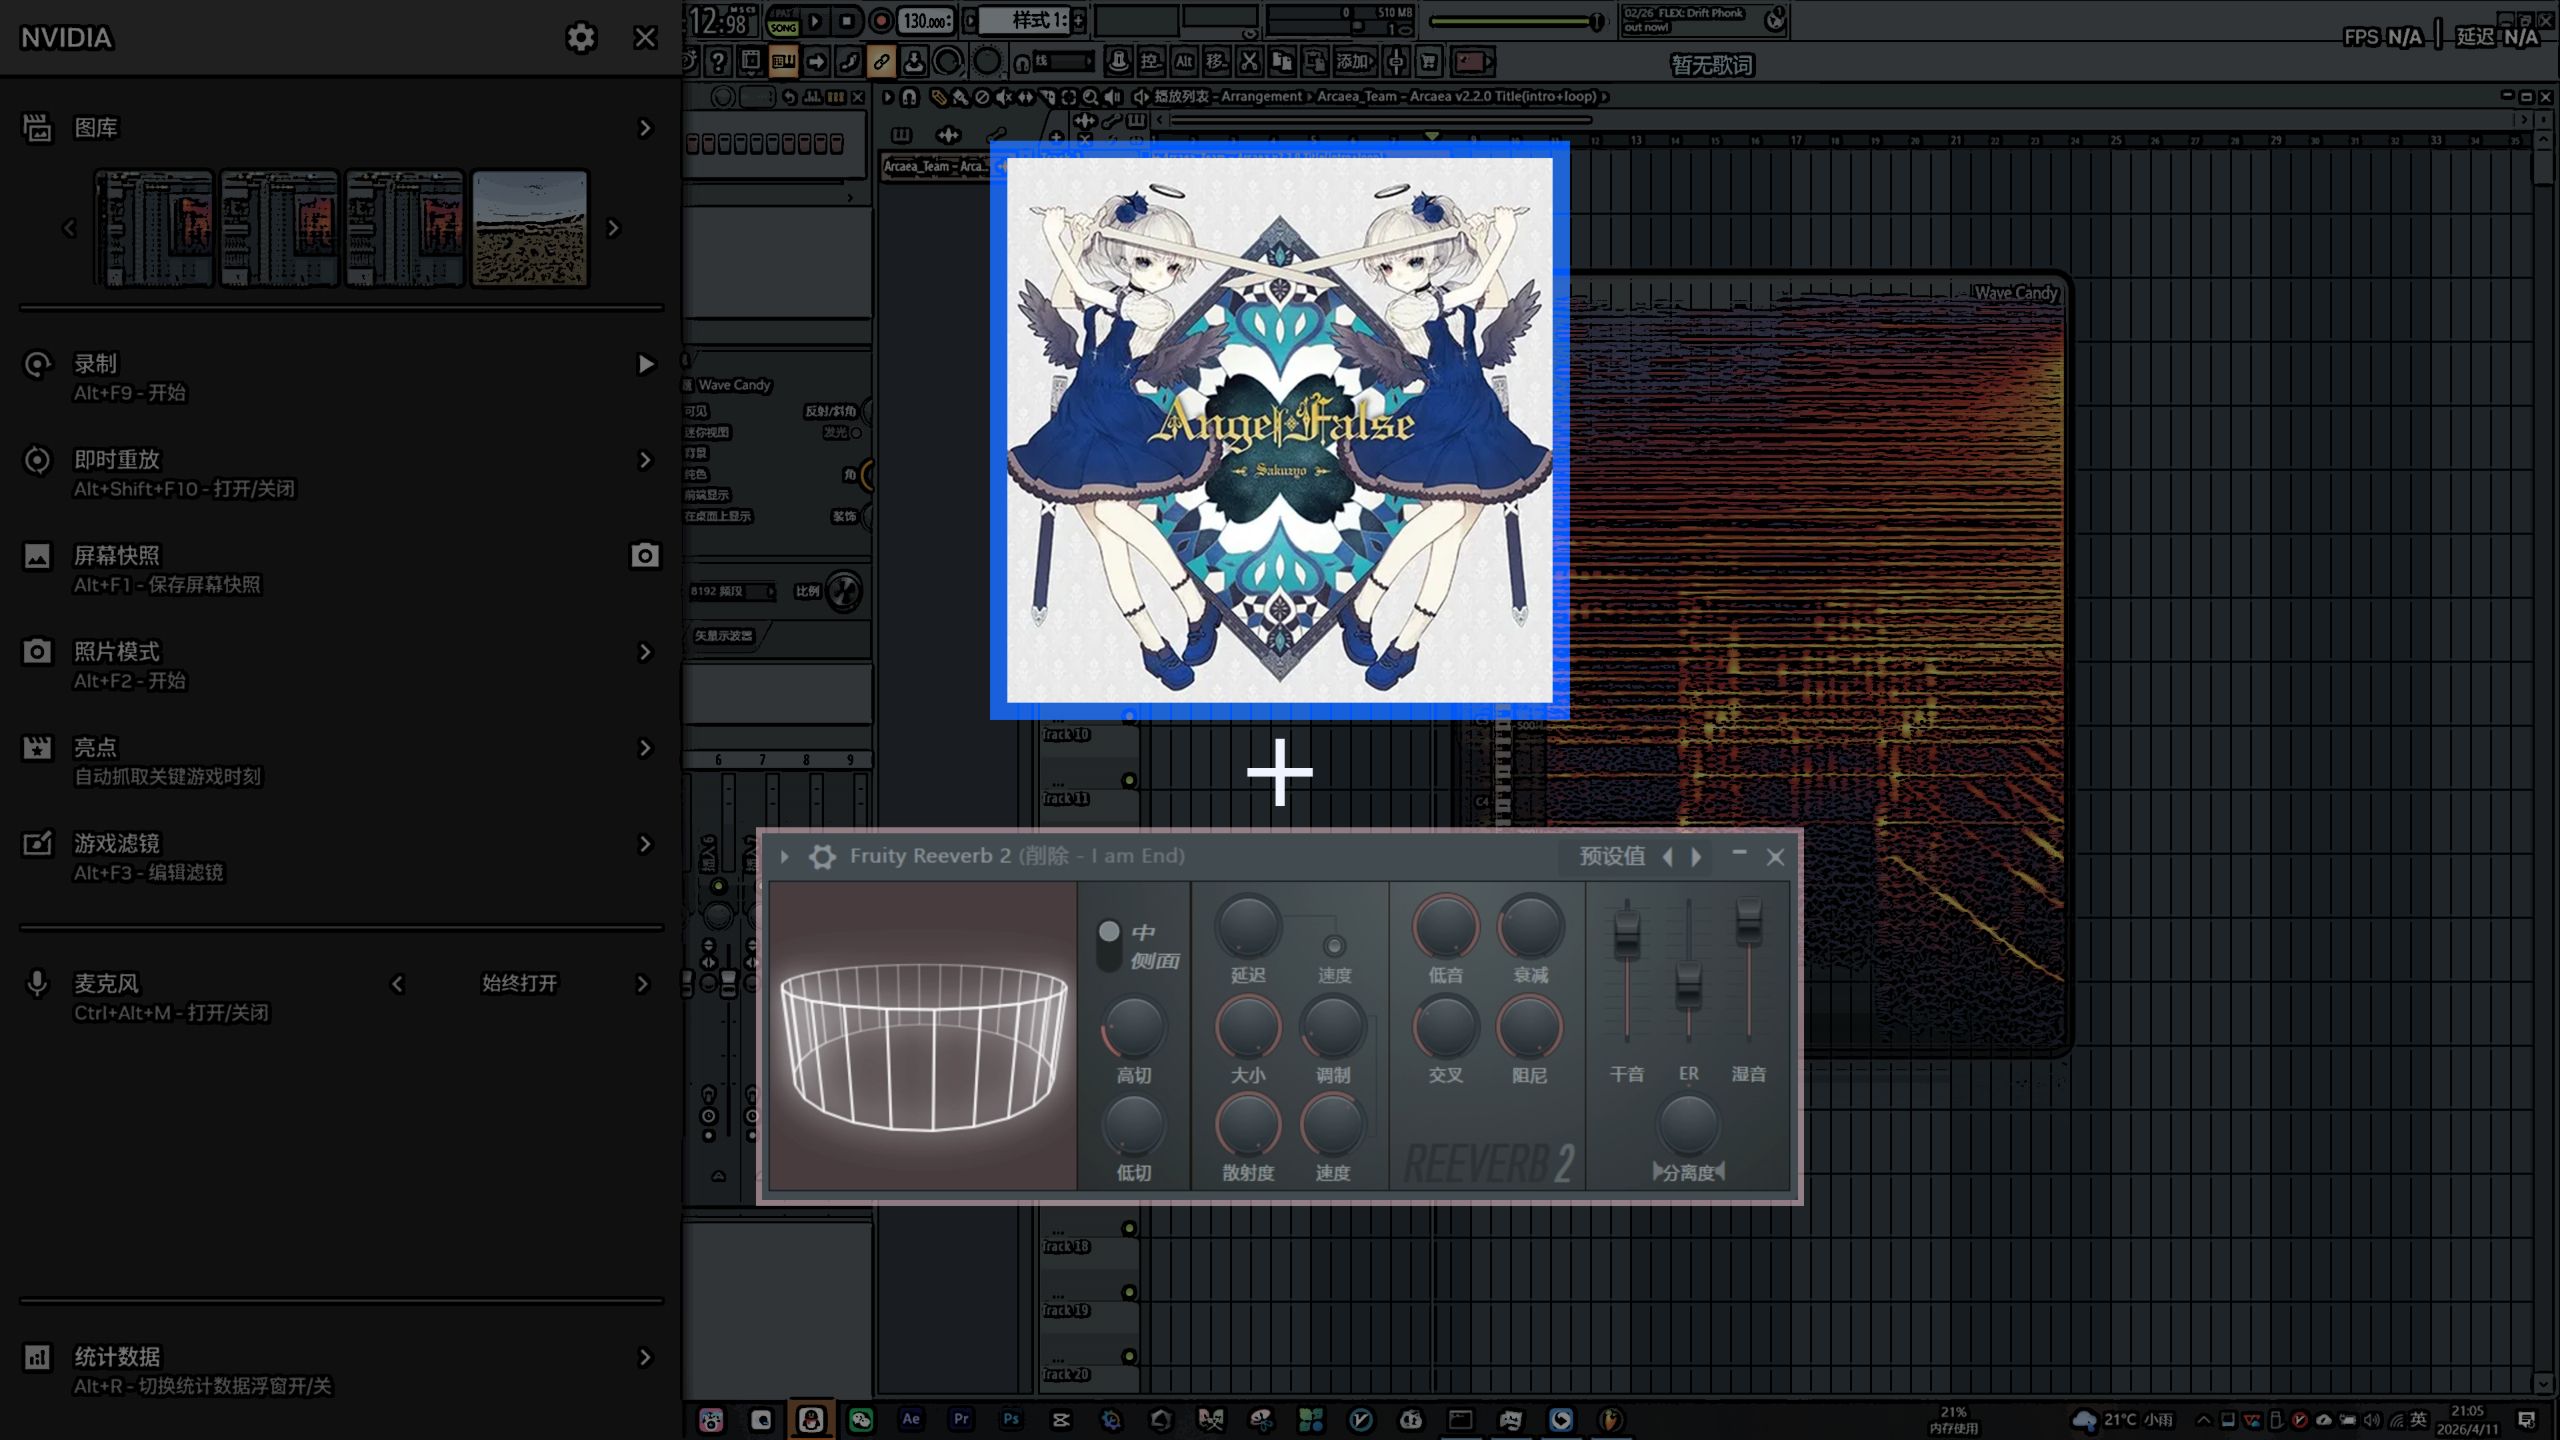Click the Alt button in FL toolbar
2560x1440 pixels.
coord(1184,62)
